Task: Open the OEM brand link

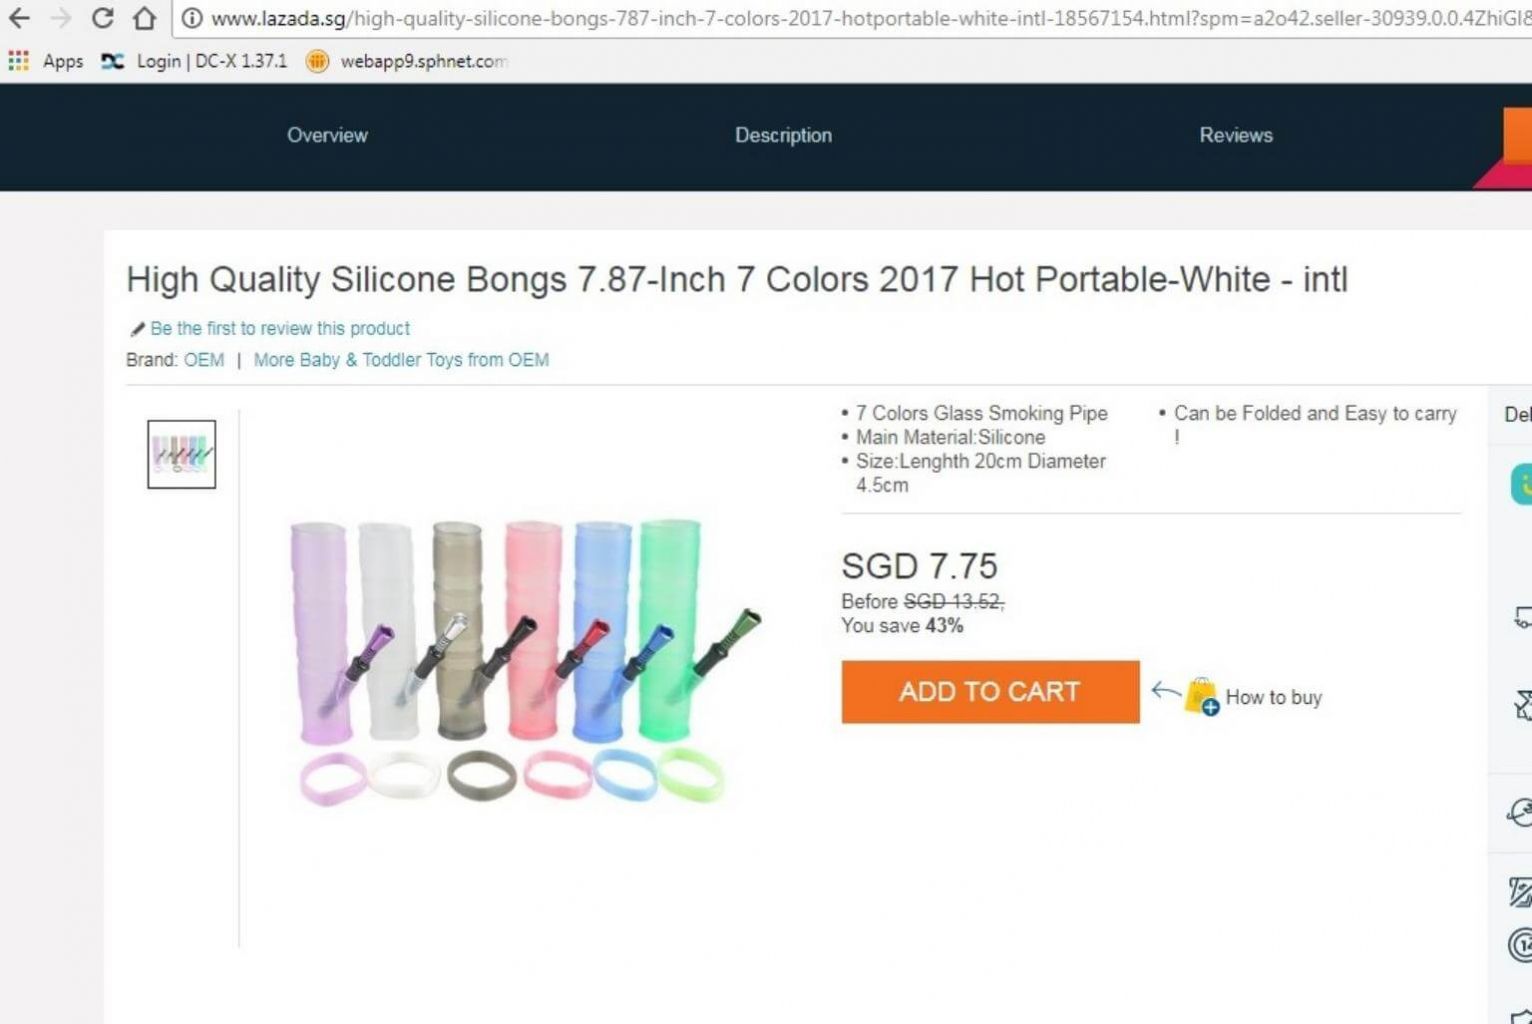Action: tap(204, 360)
